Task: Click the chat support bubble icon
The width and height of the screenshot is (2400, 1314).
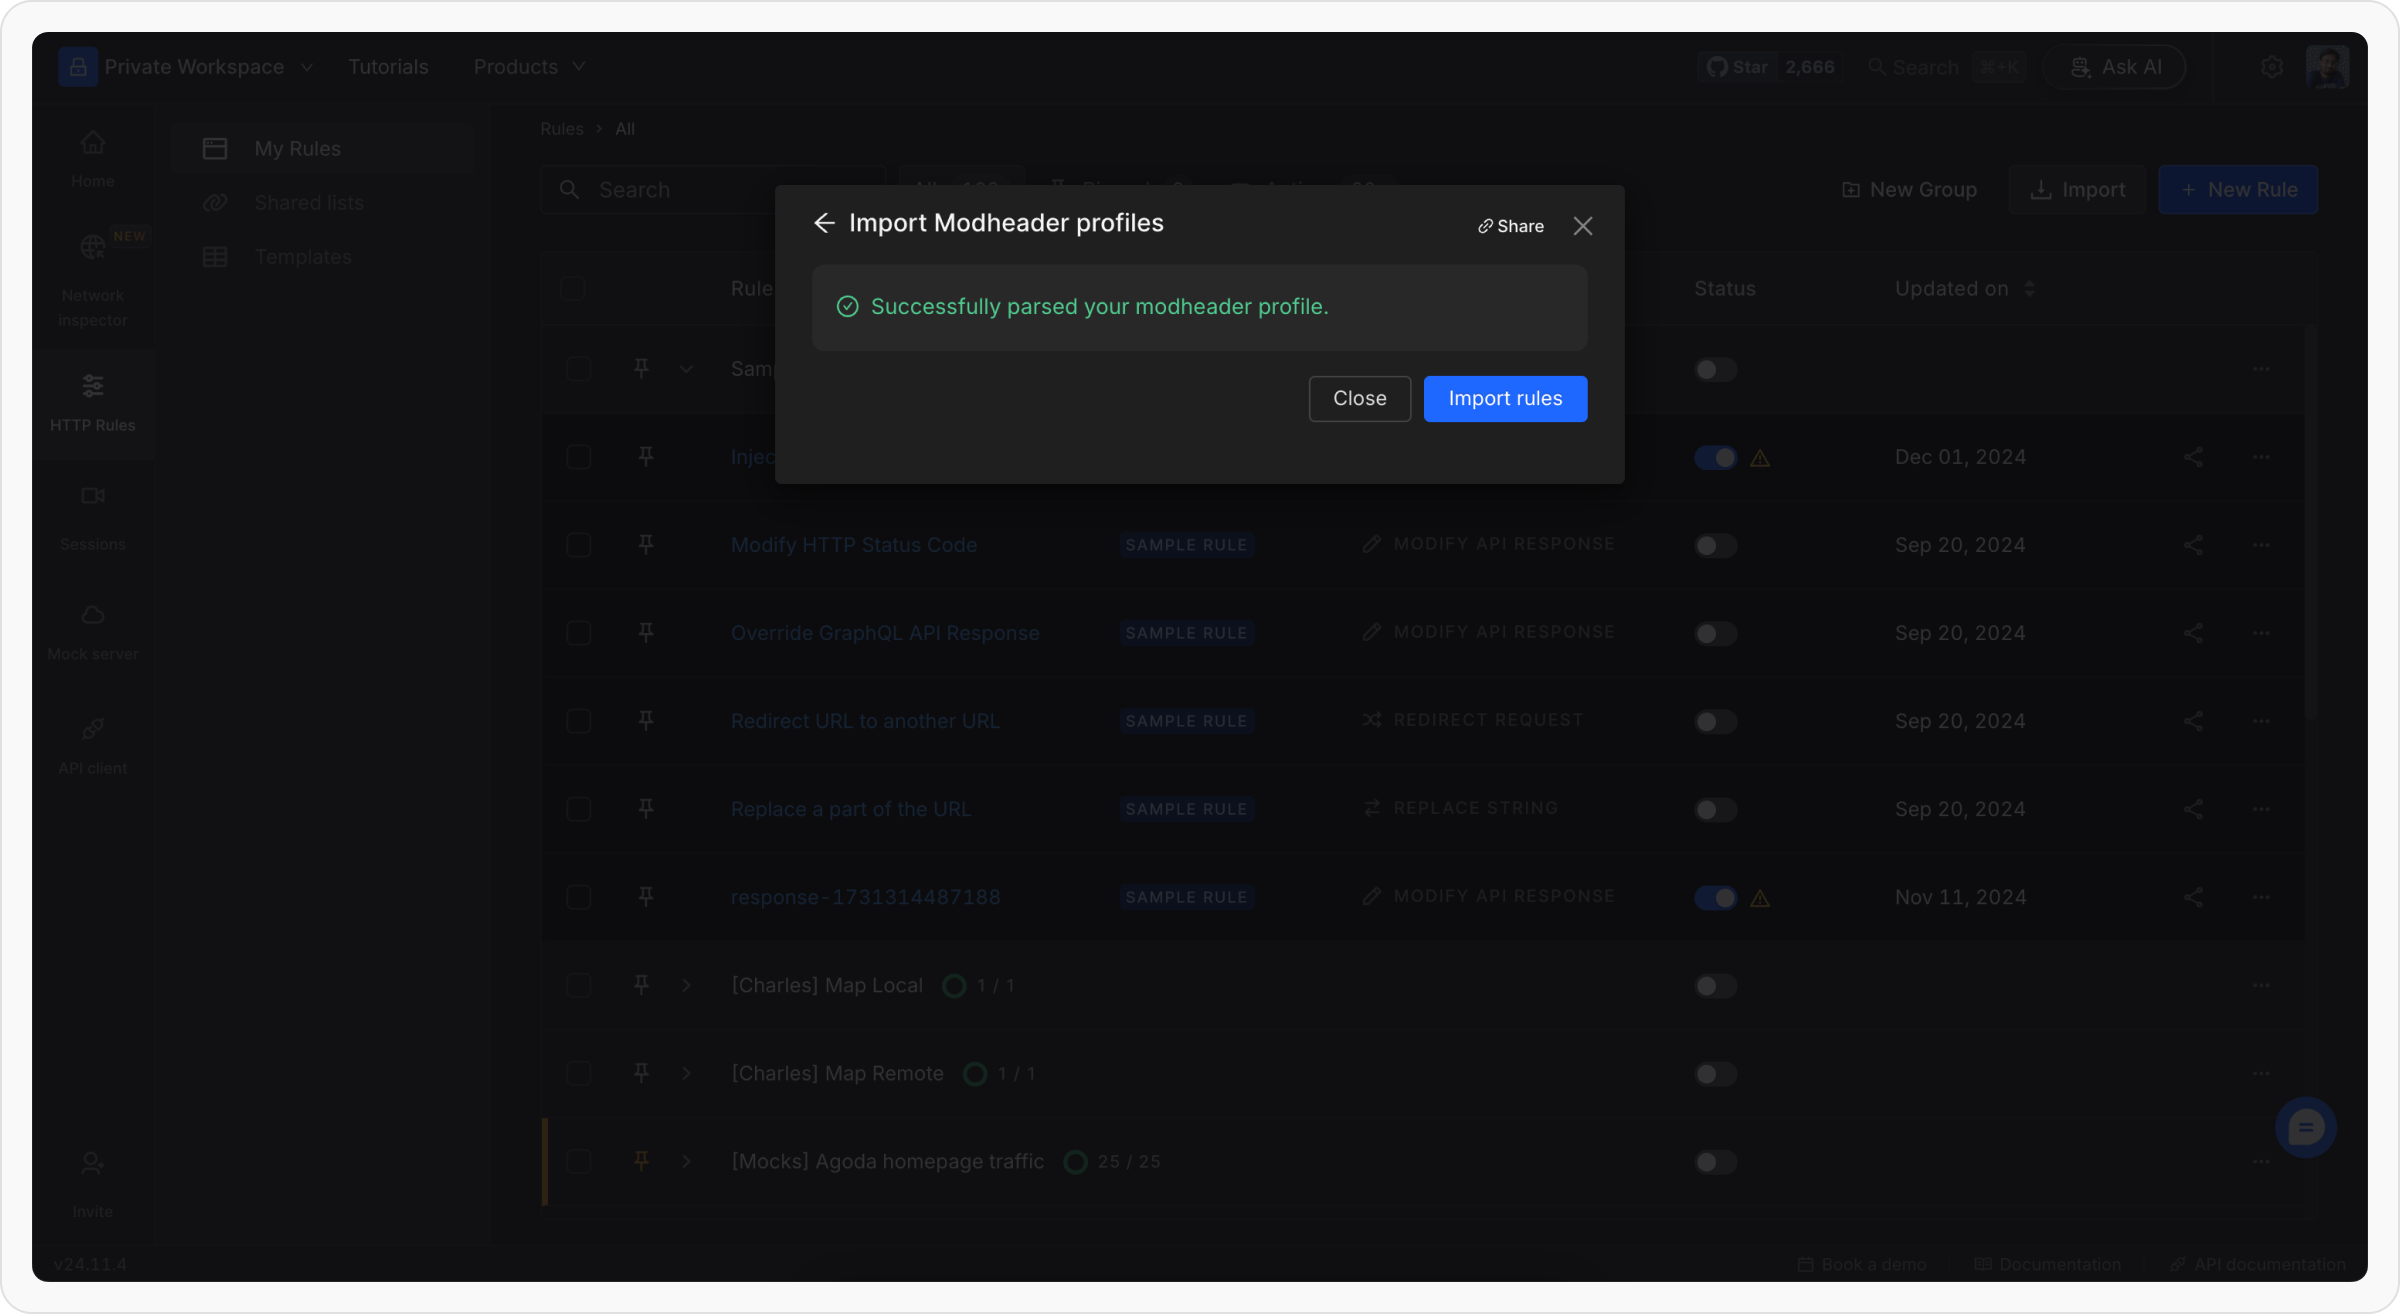Action: 2305,1128
